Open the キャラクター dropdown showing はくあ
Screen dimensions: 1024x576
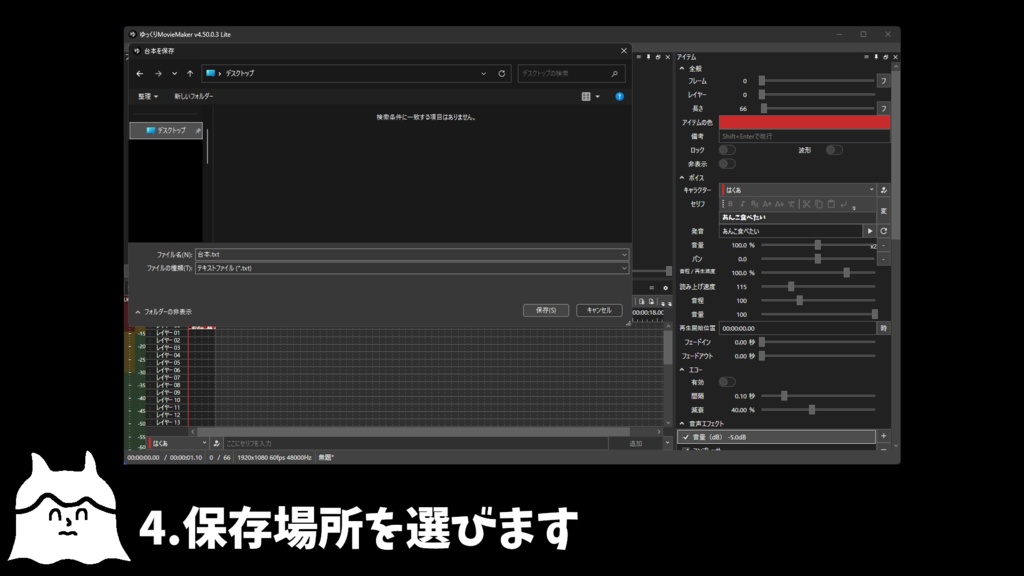coord(797,190)
